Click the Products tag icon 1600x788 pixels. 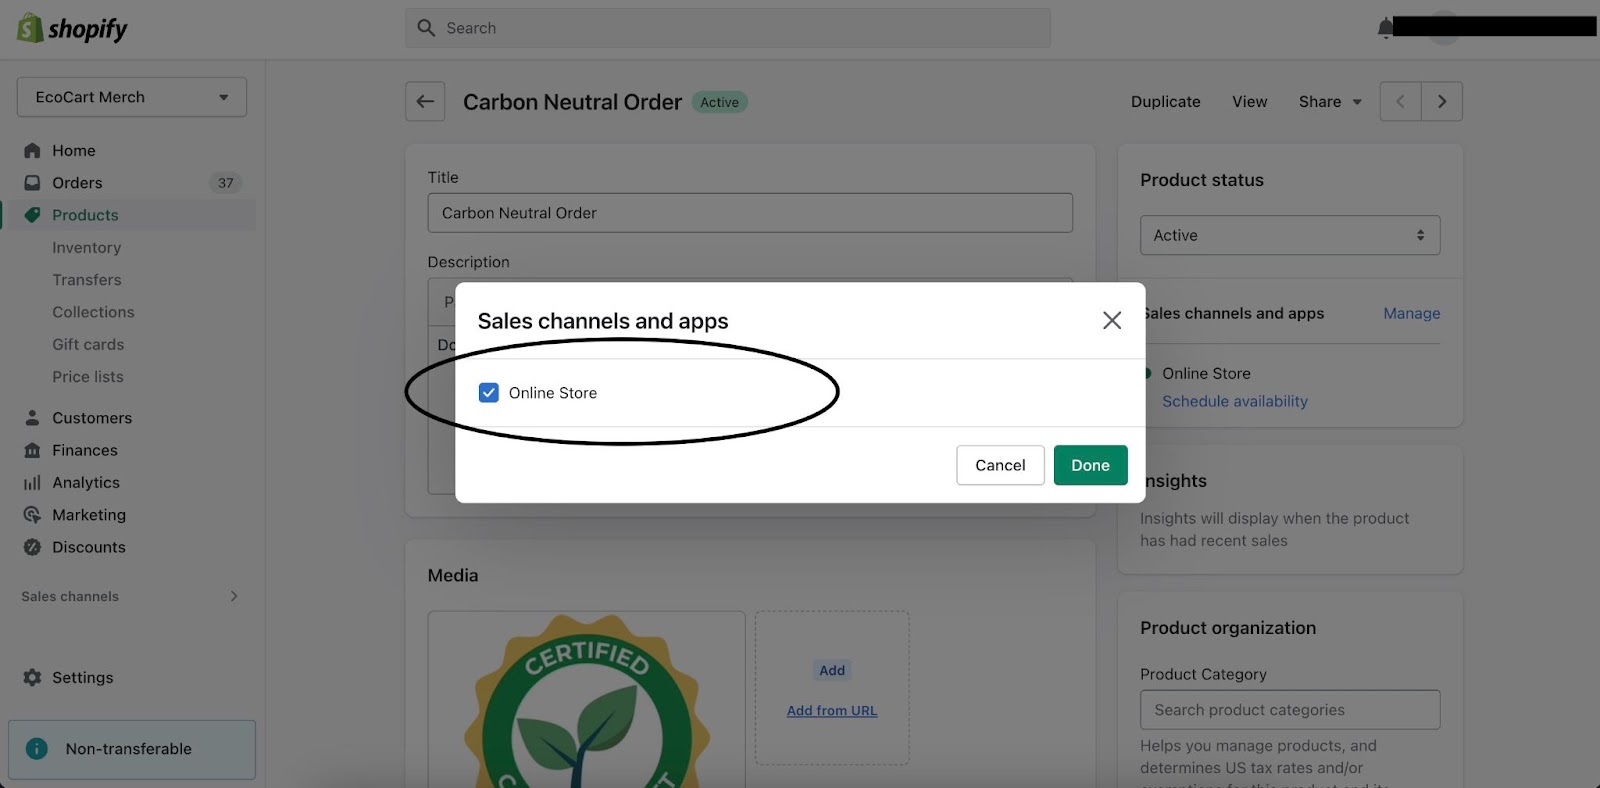[32, 215]
